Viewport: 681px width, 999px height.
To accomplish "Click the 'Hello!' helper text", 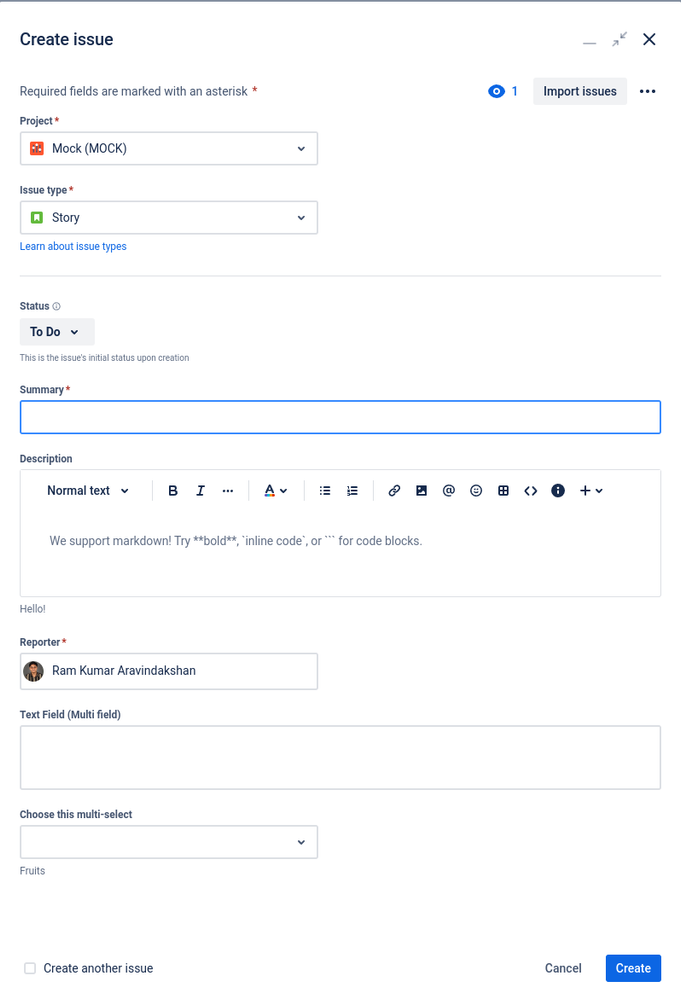I will coord(32,609).
